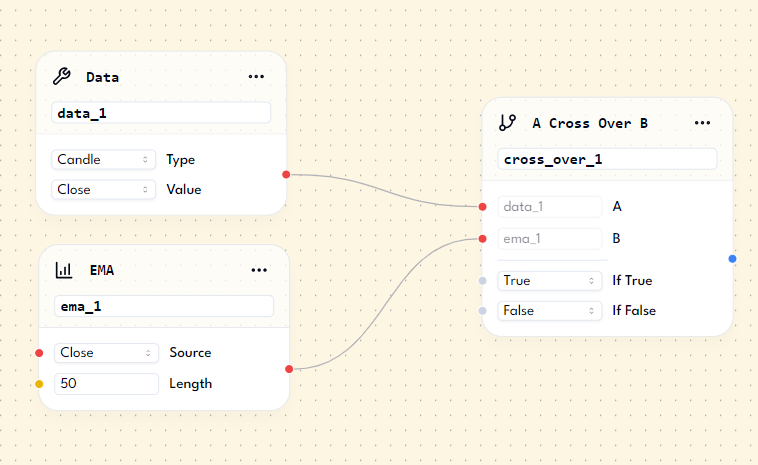Click the input port beside If True
The image size is (758, 465).
coord(482,281)
